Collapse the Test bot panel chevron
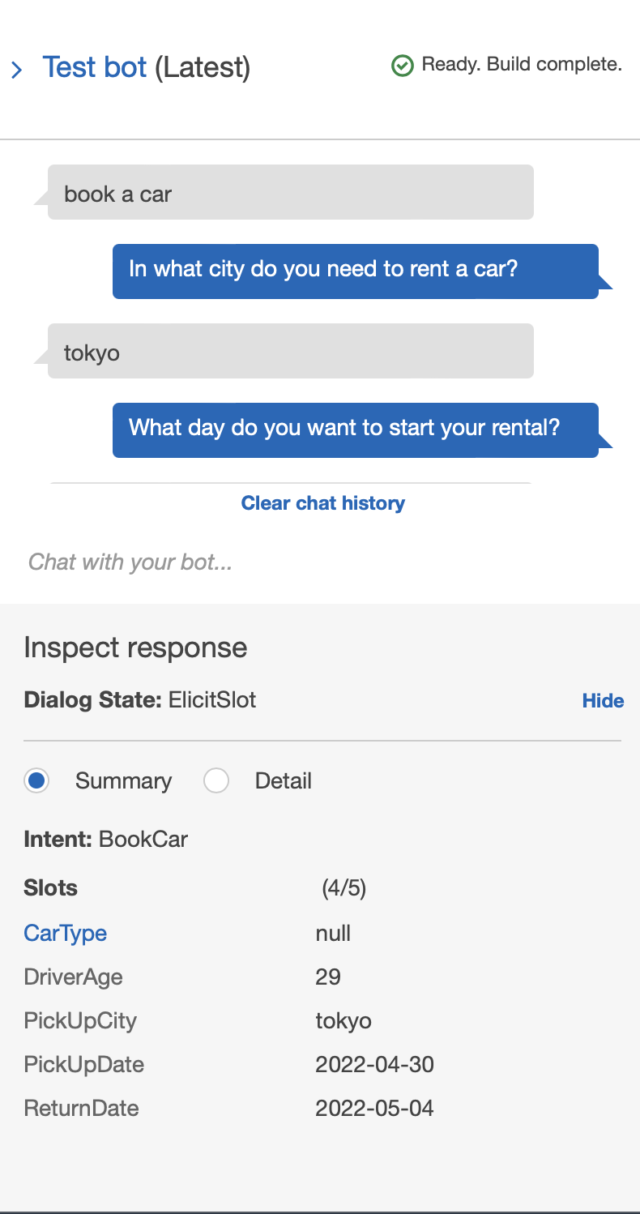 click(16, 70)
